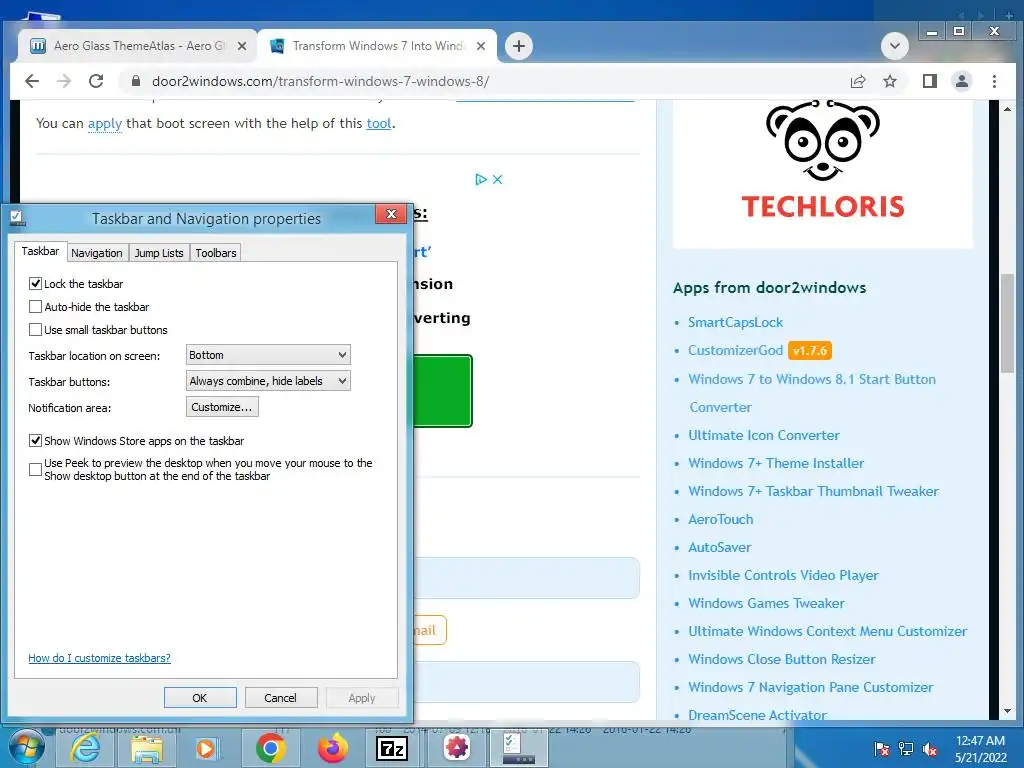Close the Transform Windows 7 tab
This screenshot has height=768, width=1024.
(x=481, y=46)
